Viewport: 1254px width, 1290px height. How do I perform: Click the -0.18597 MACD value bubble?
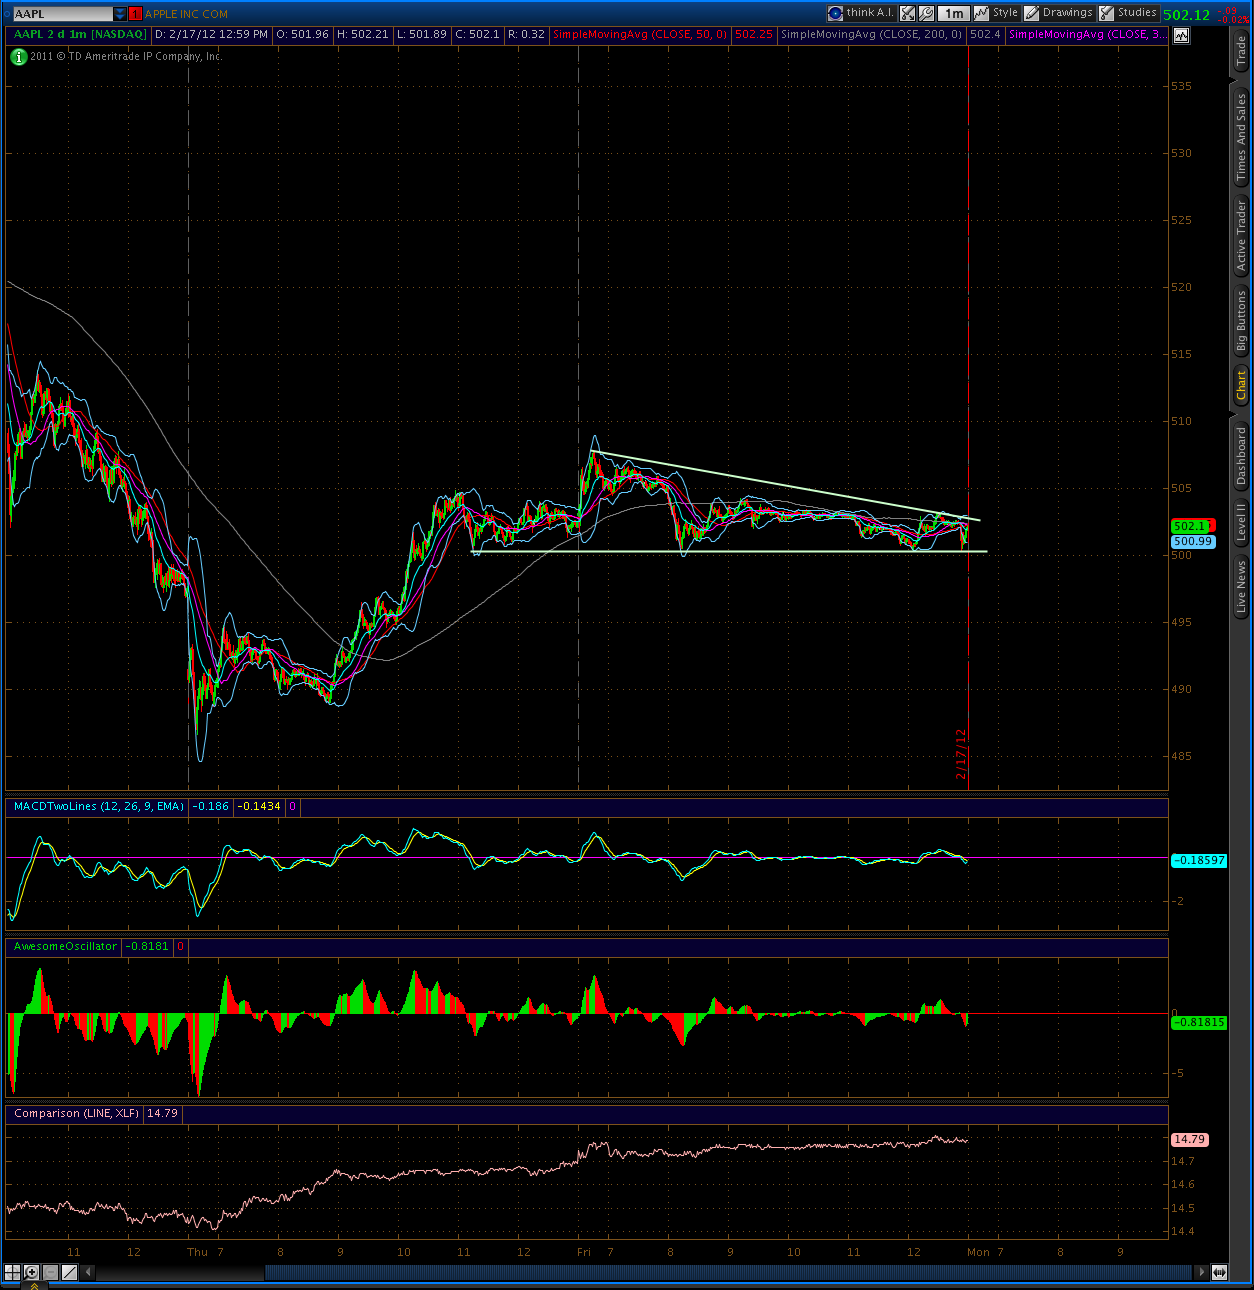click(1198, 860)
